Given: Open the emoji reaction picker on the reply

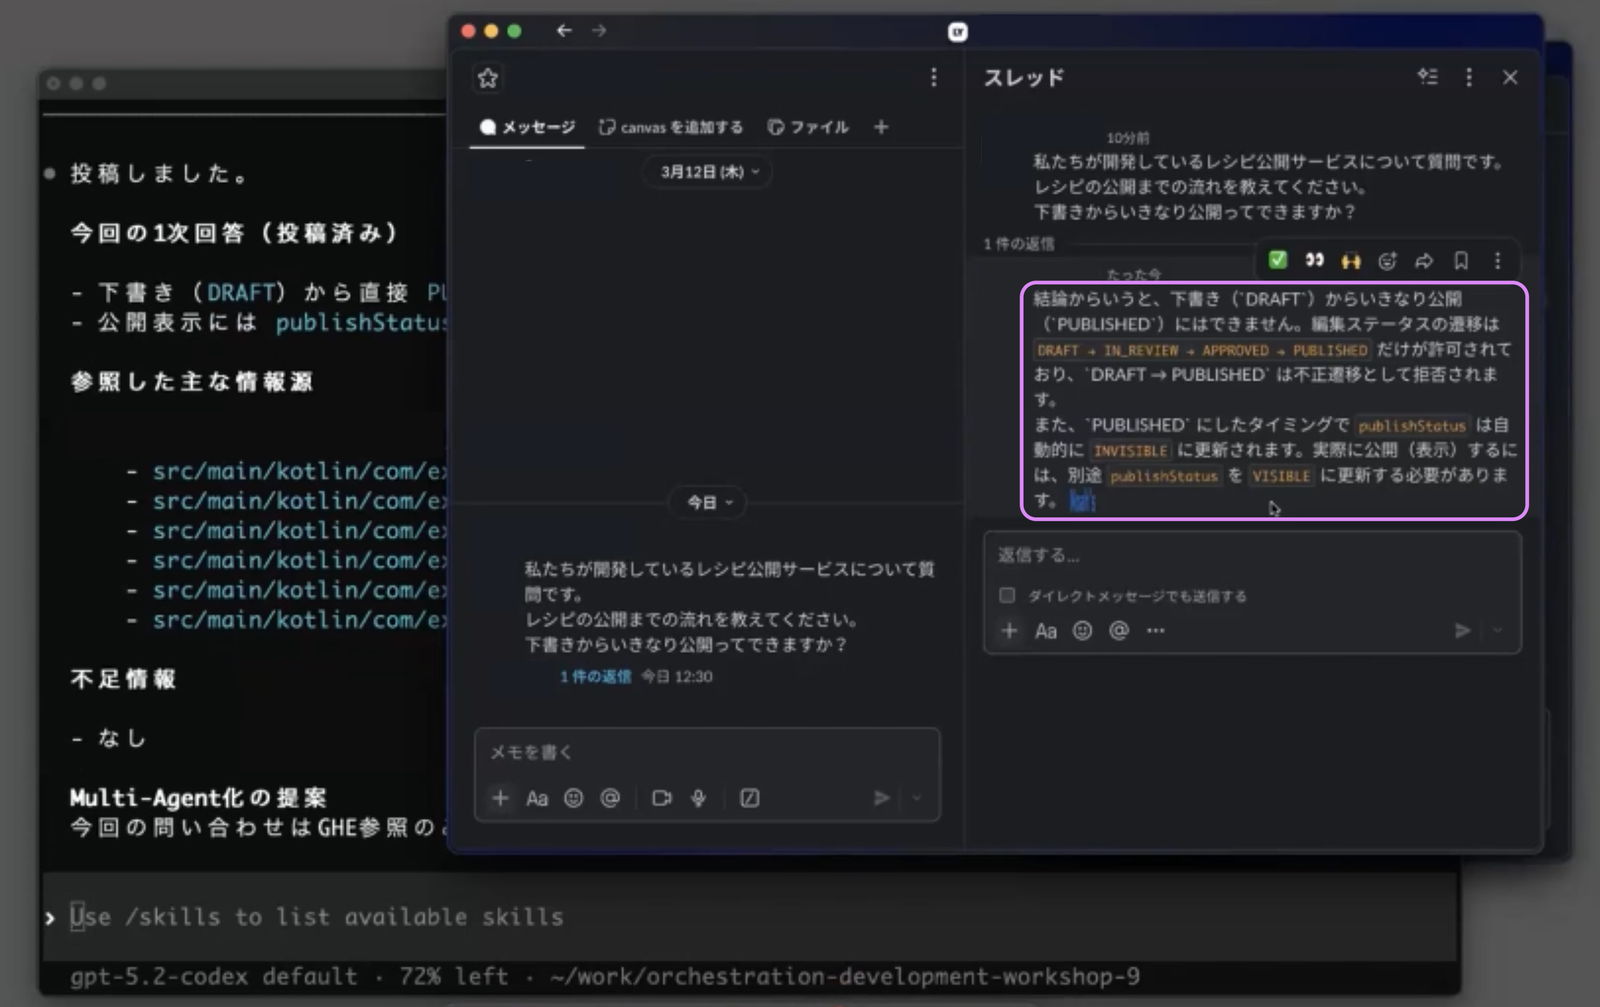Looking at the screenshot, I should 1387,261.
